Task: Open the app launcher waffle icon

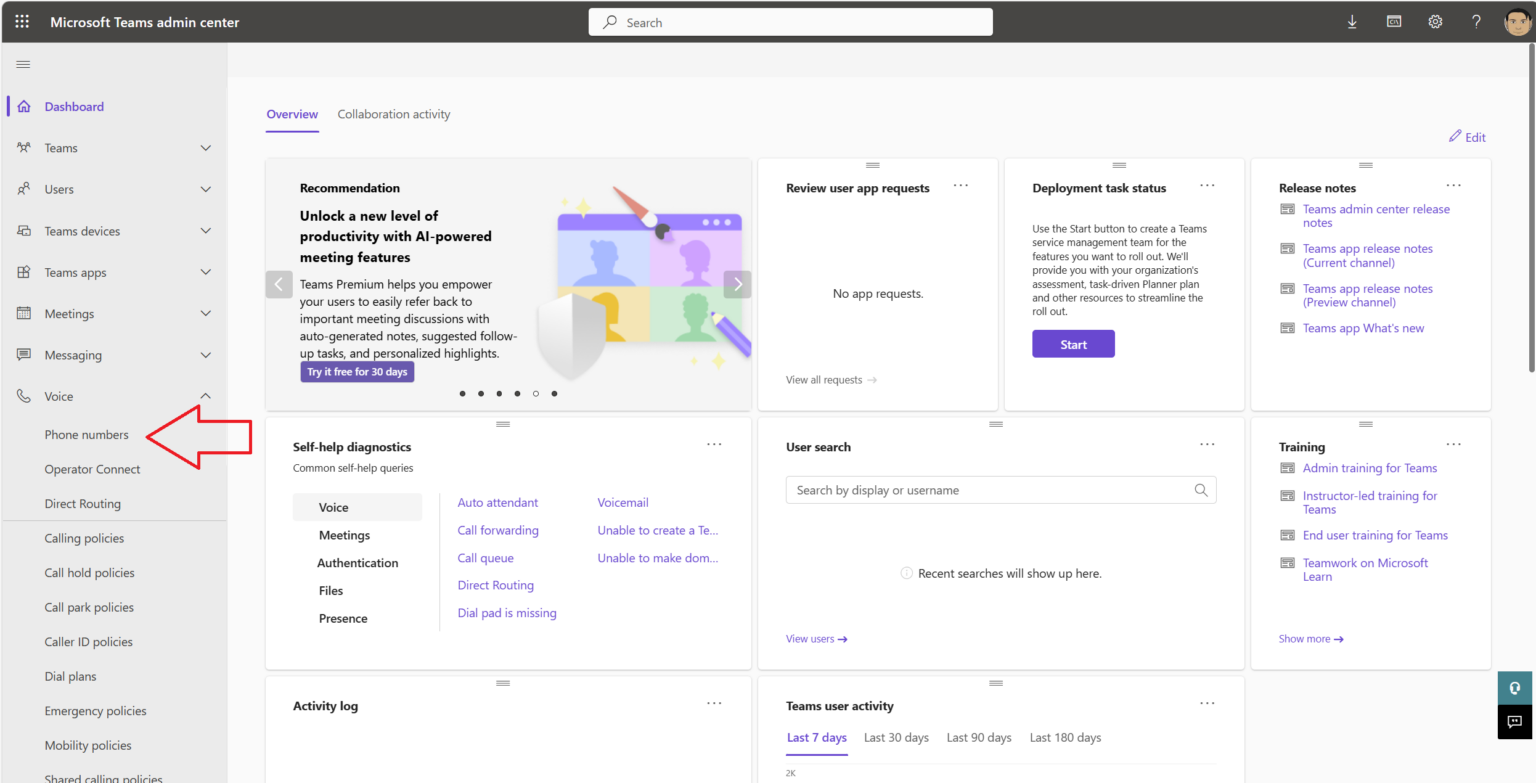Action: click(22, 22)
